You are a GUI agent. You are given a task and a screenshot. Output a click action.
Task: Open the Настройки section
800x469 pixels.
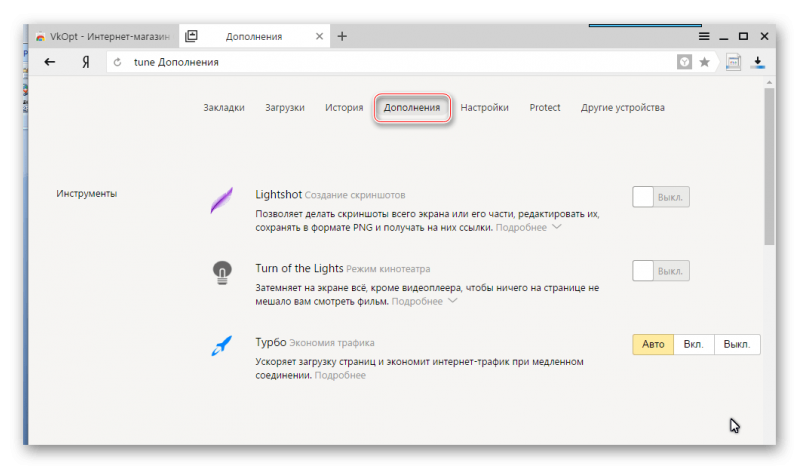click(485, 108)
